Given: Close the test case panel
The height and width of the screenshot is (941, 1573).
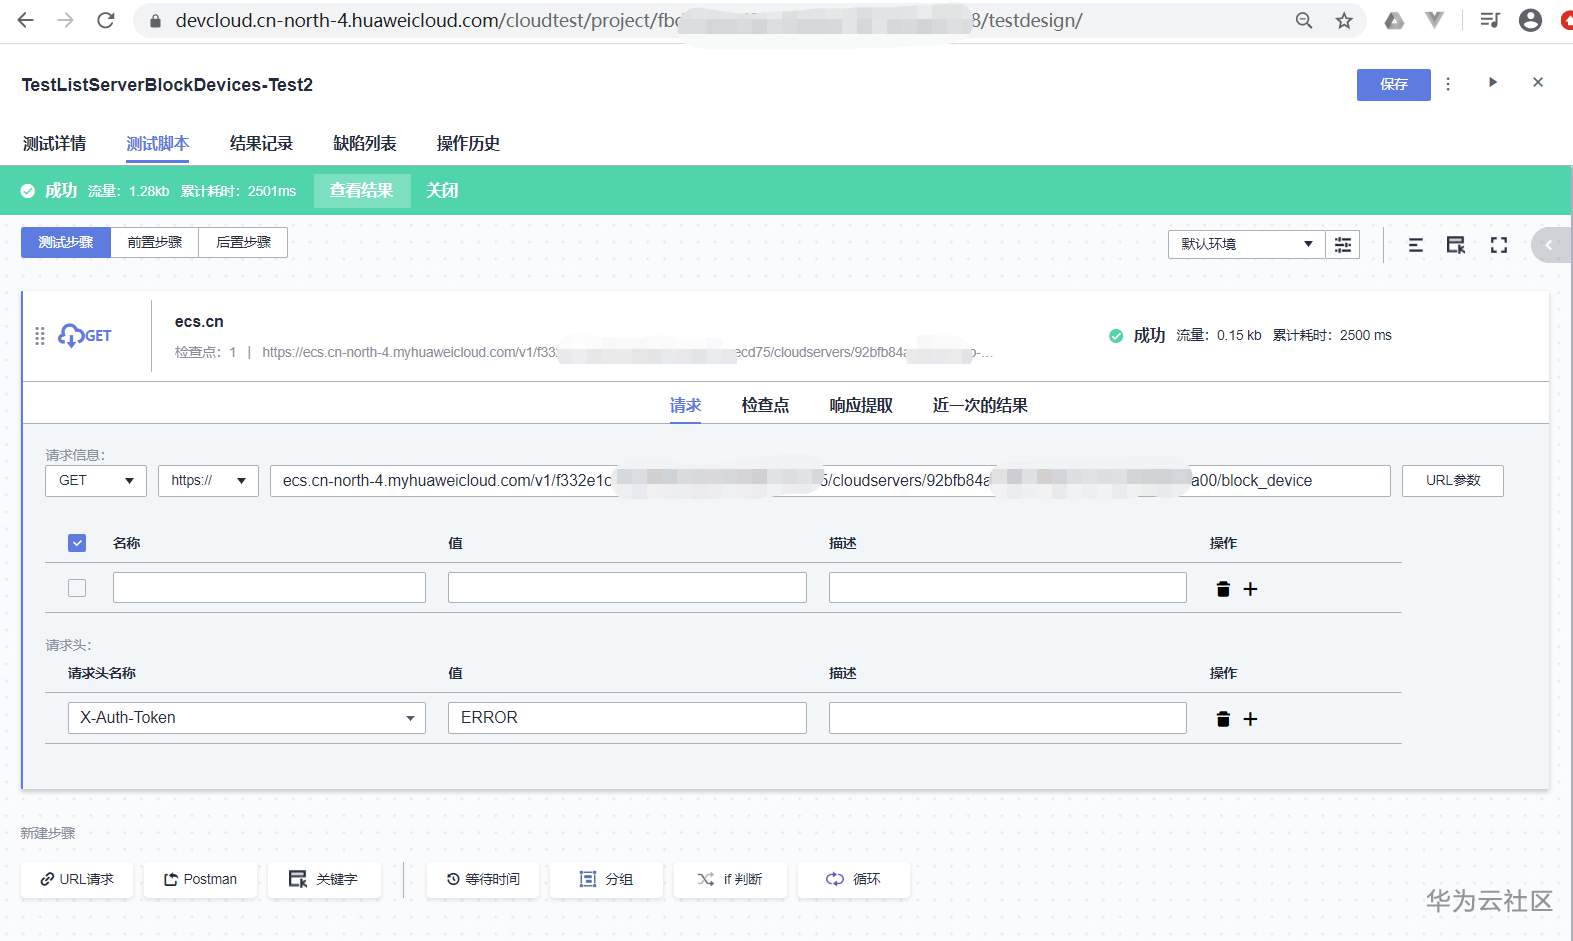Looking at the screenshot, I should point(1538,83).
